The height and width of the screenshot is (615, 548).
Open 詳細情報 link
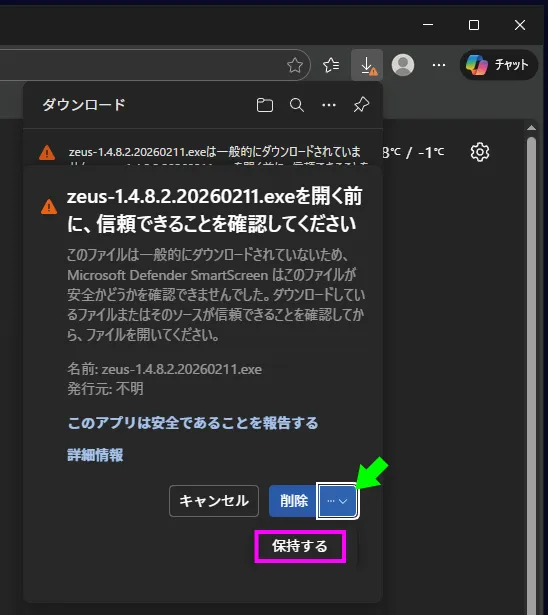(x=95, y=455)
